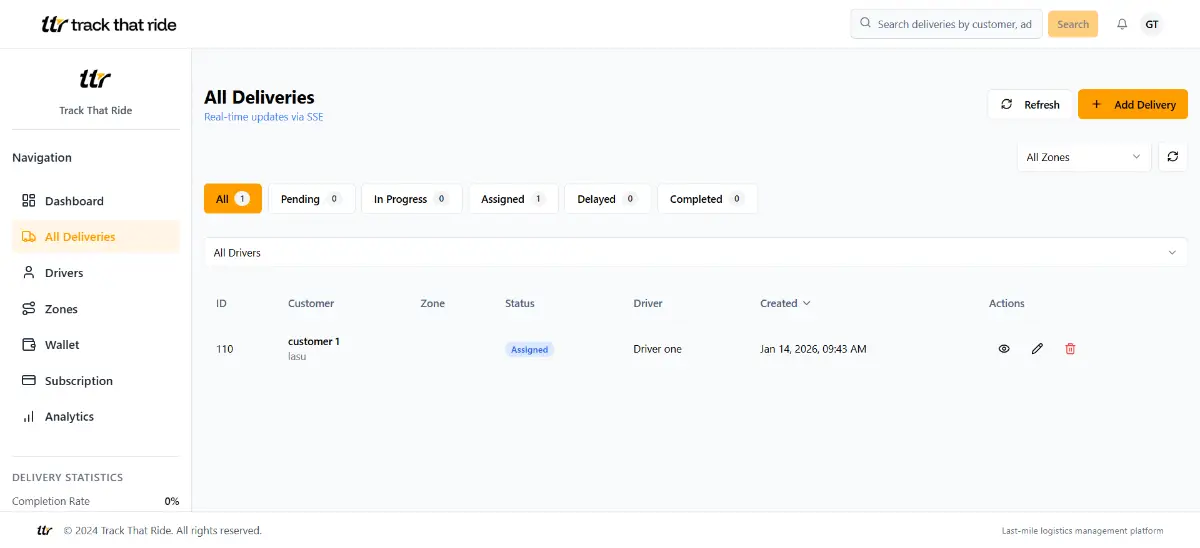The width and height of the screenshot is (1200, 548).
Task: Click the Customer column header
Action: click(x=311, y=303)
